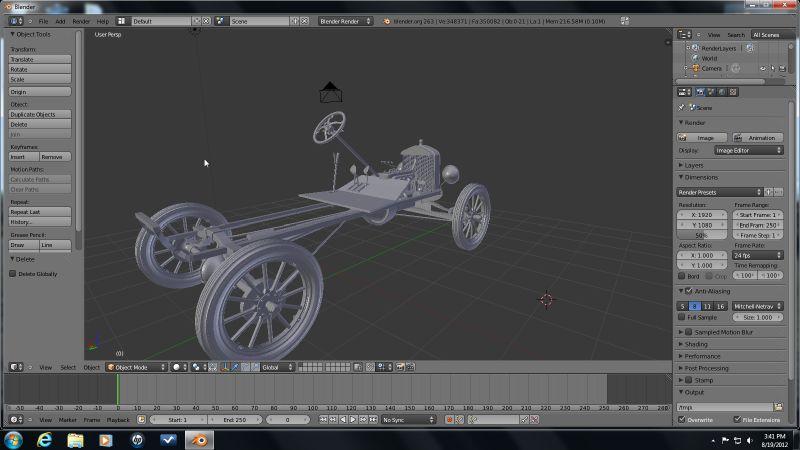Play the animation in reverse
800x450 pixels.
coord(343,419)
